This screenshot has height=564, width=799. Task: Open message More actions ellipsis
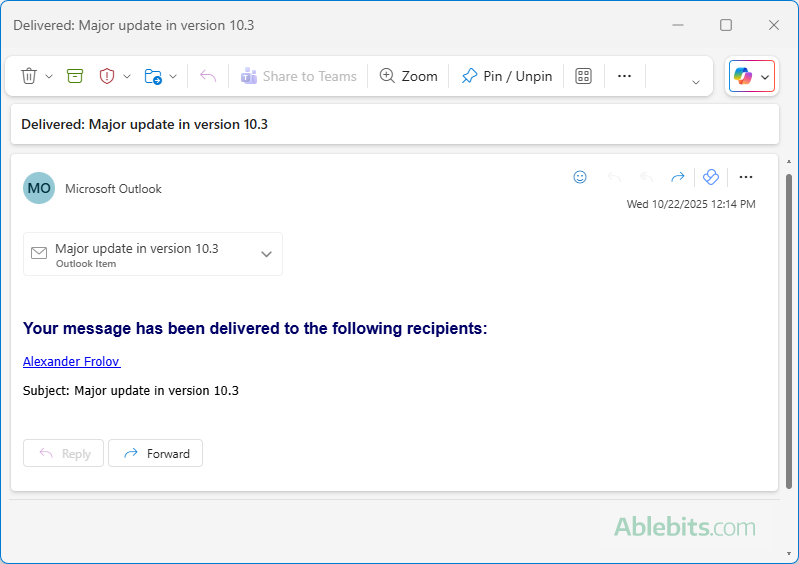coord(746,177)
